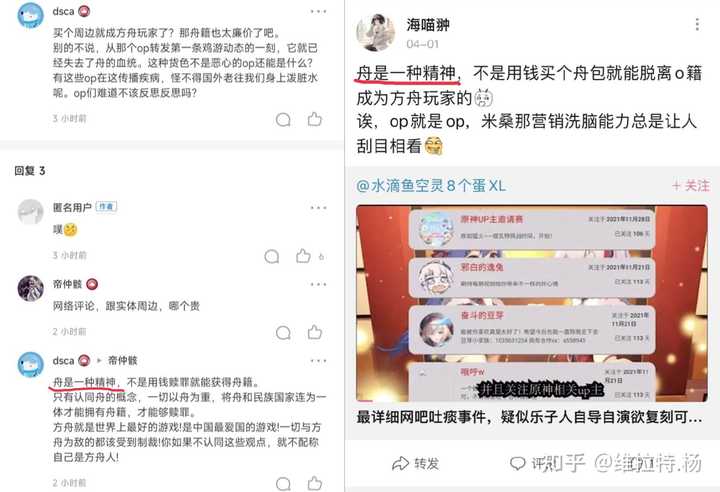Like dsca's bottom reply to 帝仲骸

click(315, 483)
